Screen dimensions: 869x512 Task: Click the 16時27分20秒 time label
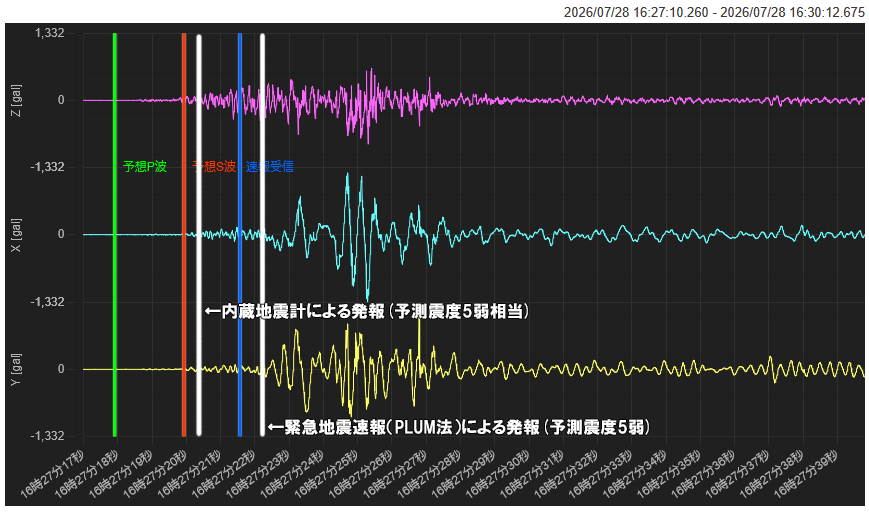(155, 473)
